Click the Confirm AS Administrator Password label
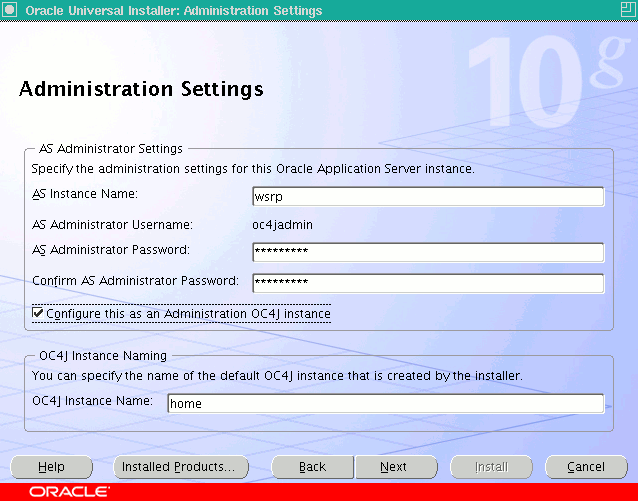638x501 pixels. [135, 281]
